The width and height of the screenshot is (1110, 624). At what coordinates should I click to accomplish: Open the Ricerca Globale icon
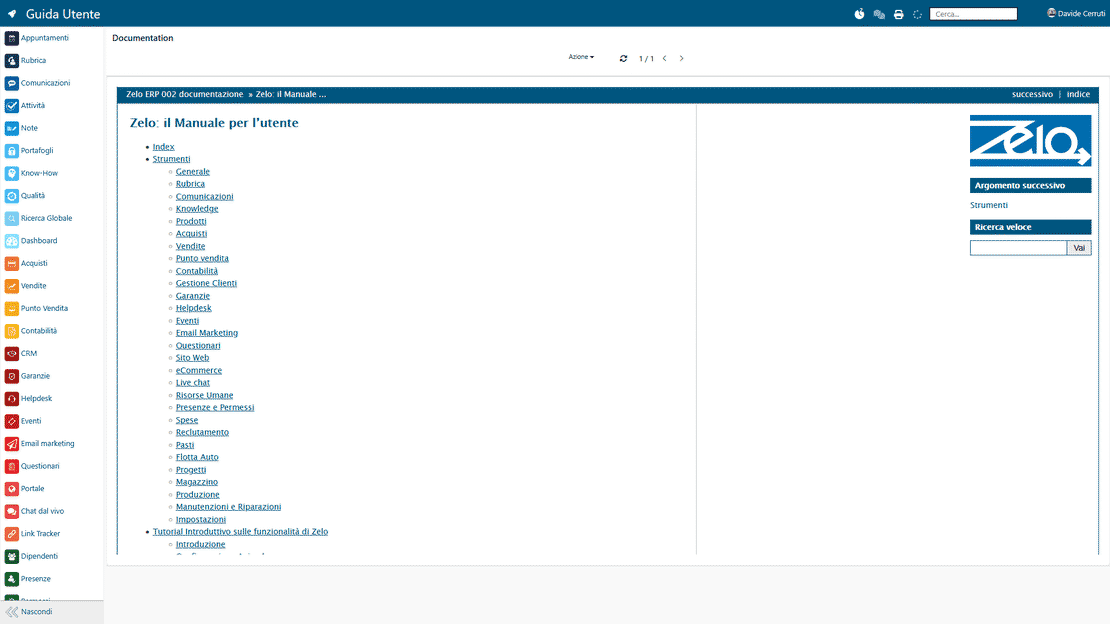point(11,218)
